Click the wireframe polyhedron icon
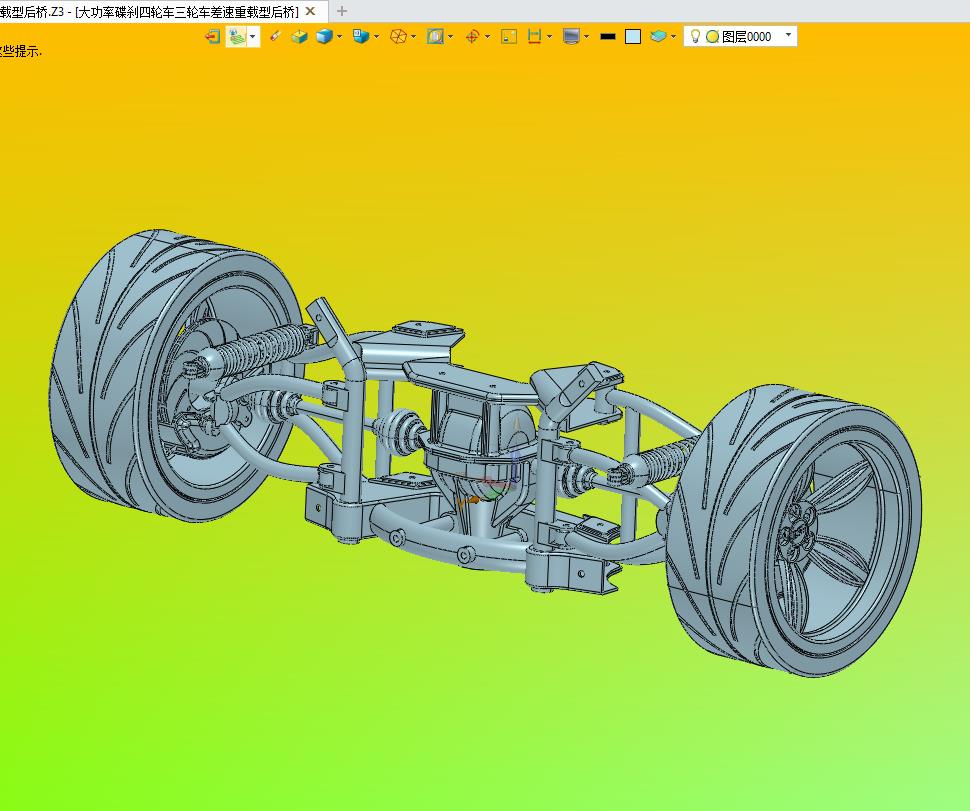The width and height of the screenshot is (970, 811). 398,36
